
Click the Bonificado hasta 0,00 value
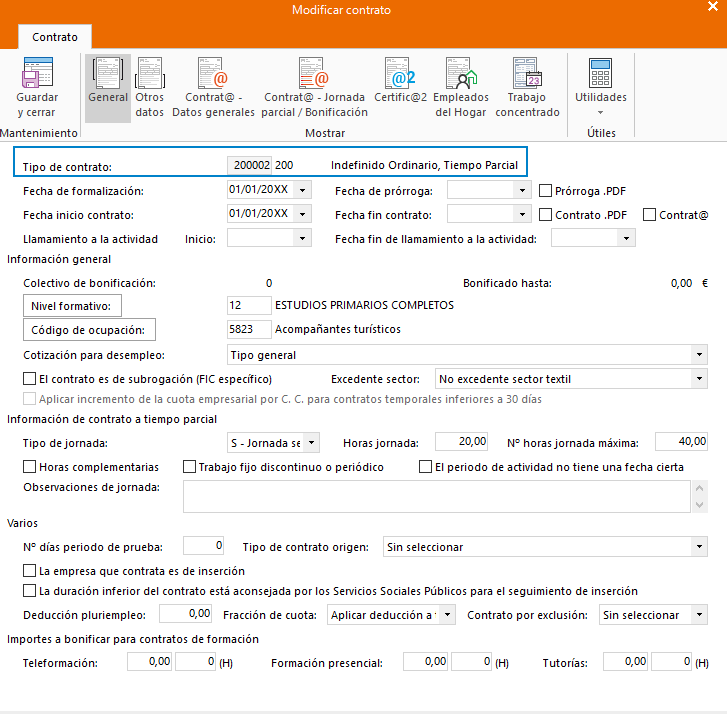coord(681,283)
